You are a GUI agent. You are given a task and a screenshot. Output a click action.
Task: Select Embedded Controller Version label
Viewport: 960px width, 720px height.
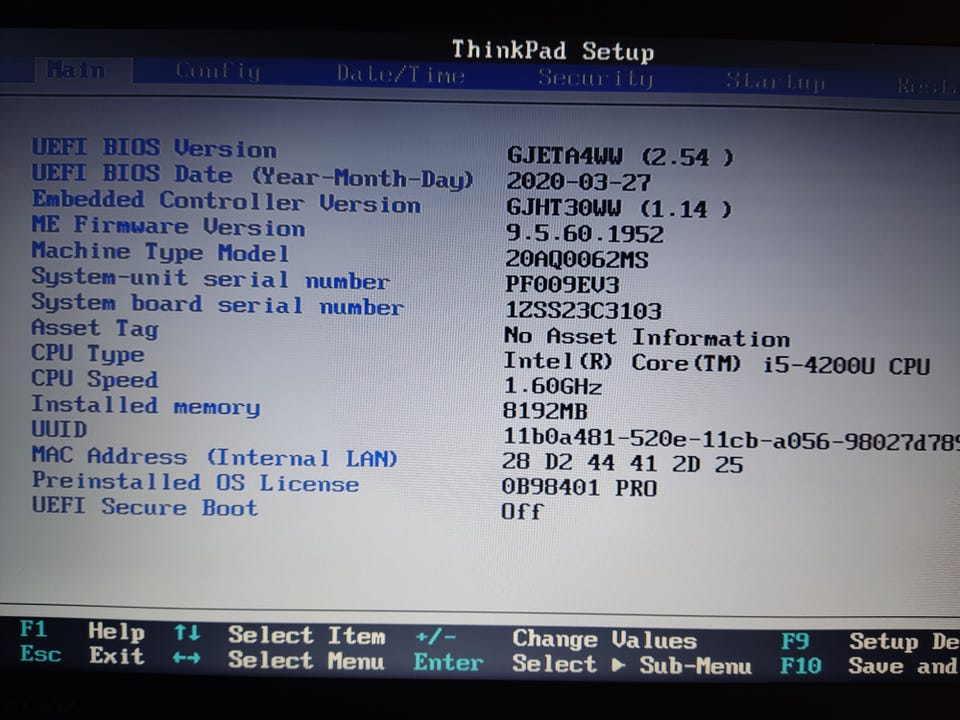(x=227, y=201)
